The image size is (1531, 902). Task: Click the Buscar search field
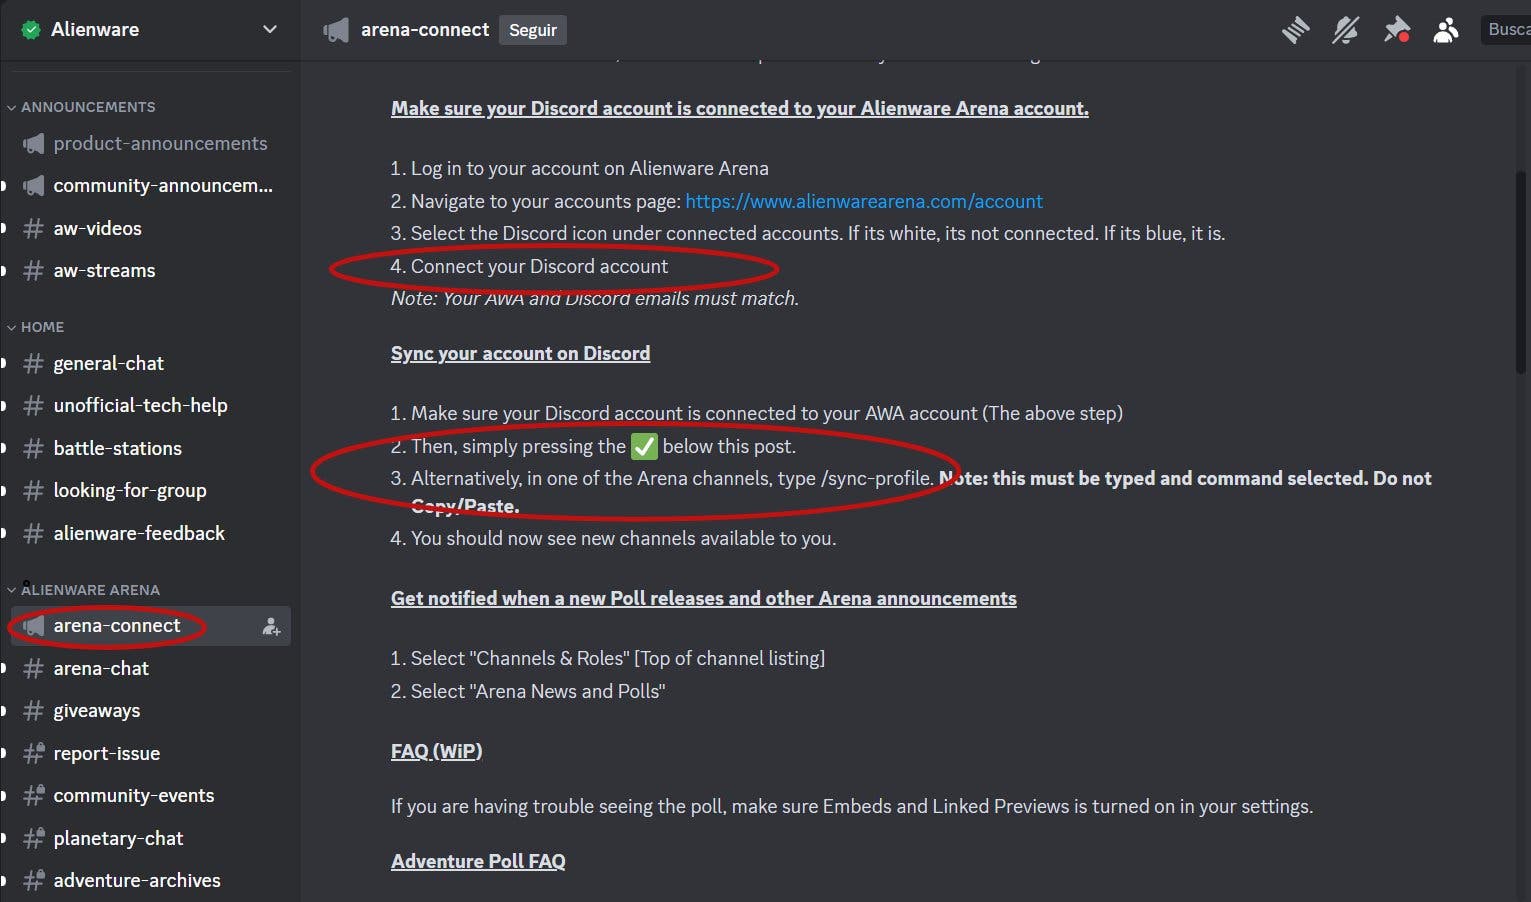click(1505, 30)
